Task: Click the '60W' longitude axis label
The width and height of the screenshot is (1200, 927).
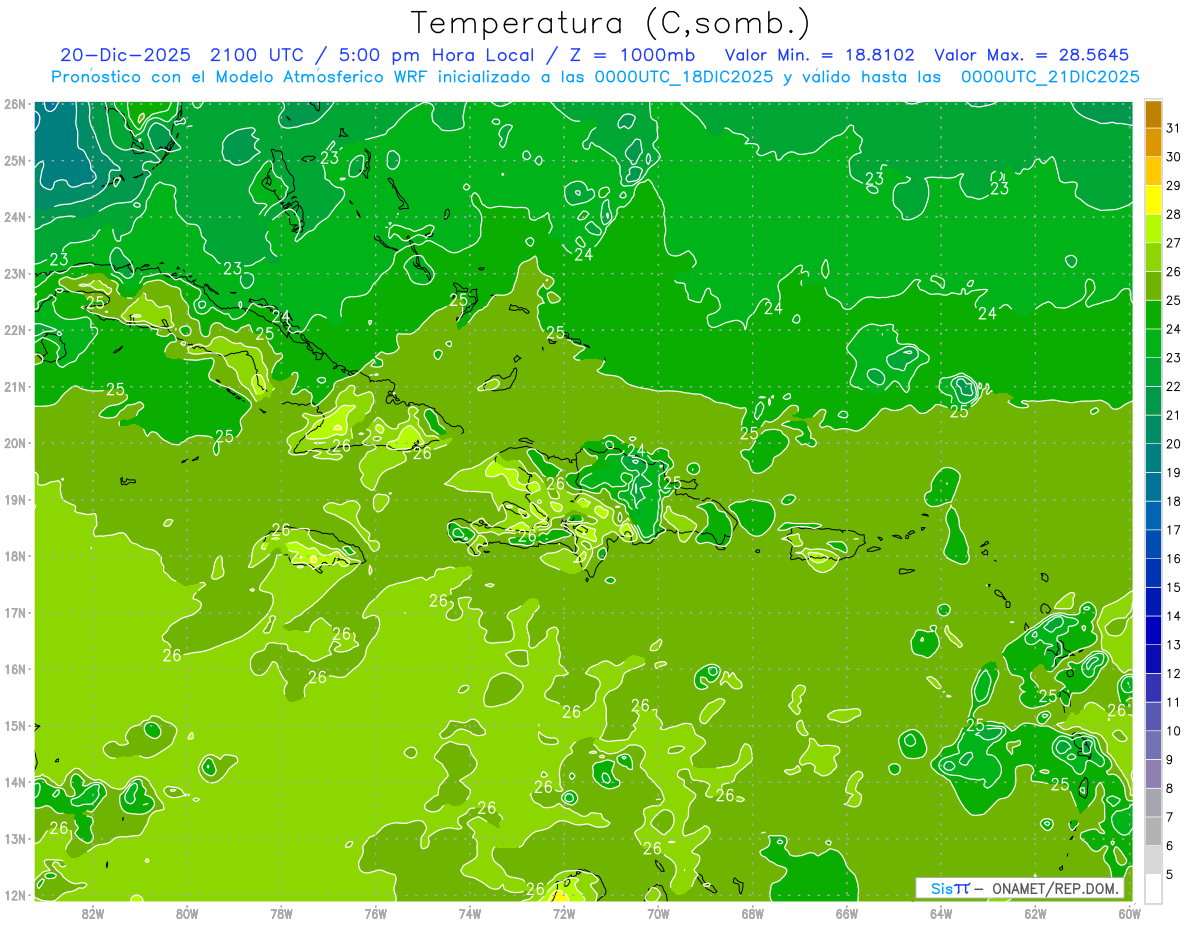Action: 1129,914
